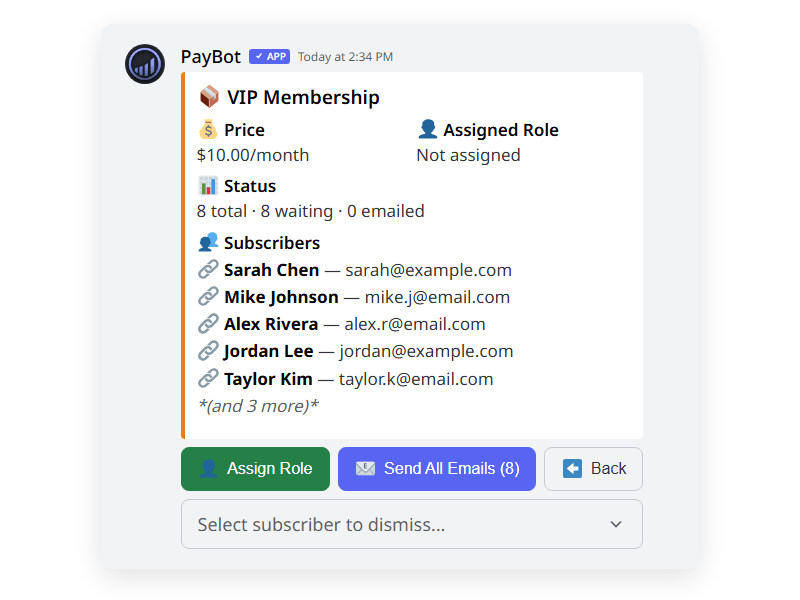Click the PayBot avatar icon
Screen dimensions: 800x600
[144, 63]
